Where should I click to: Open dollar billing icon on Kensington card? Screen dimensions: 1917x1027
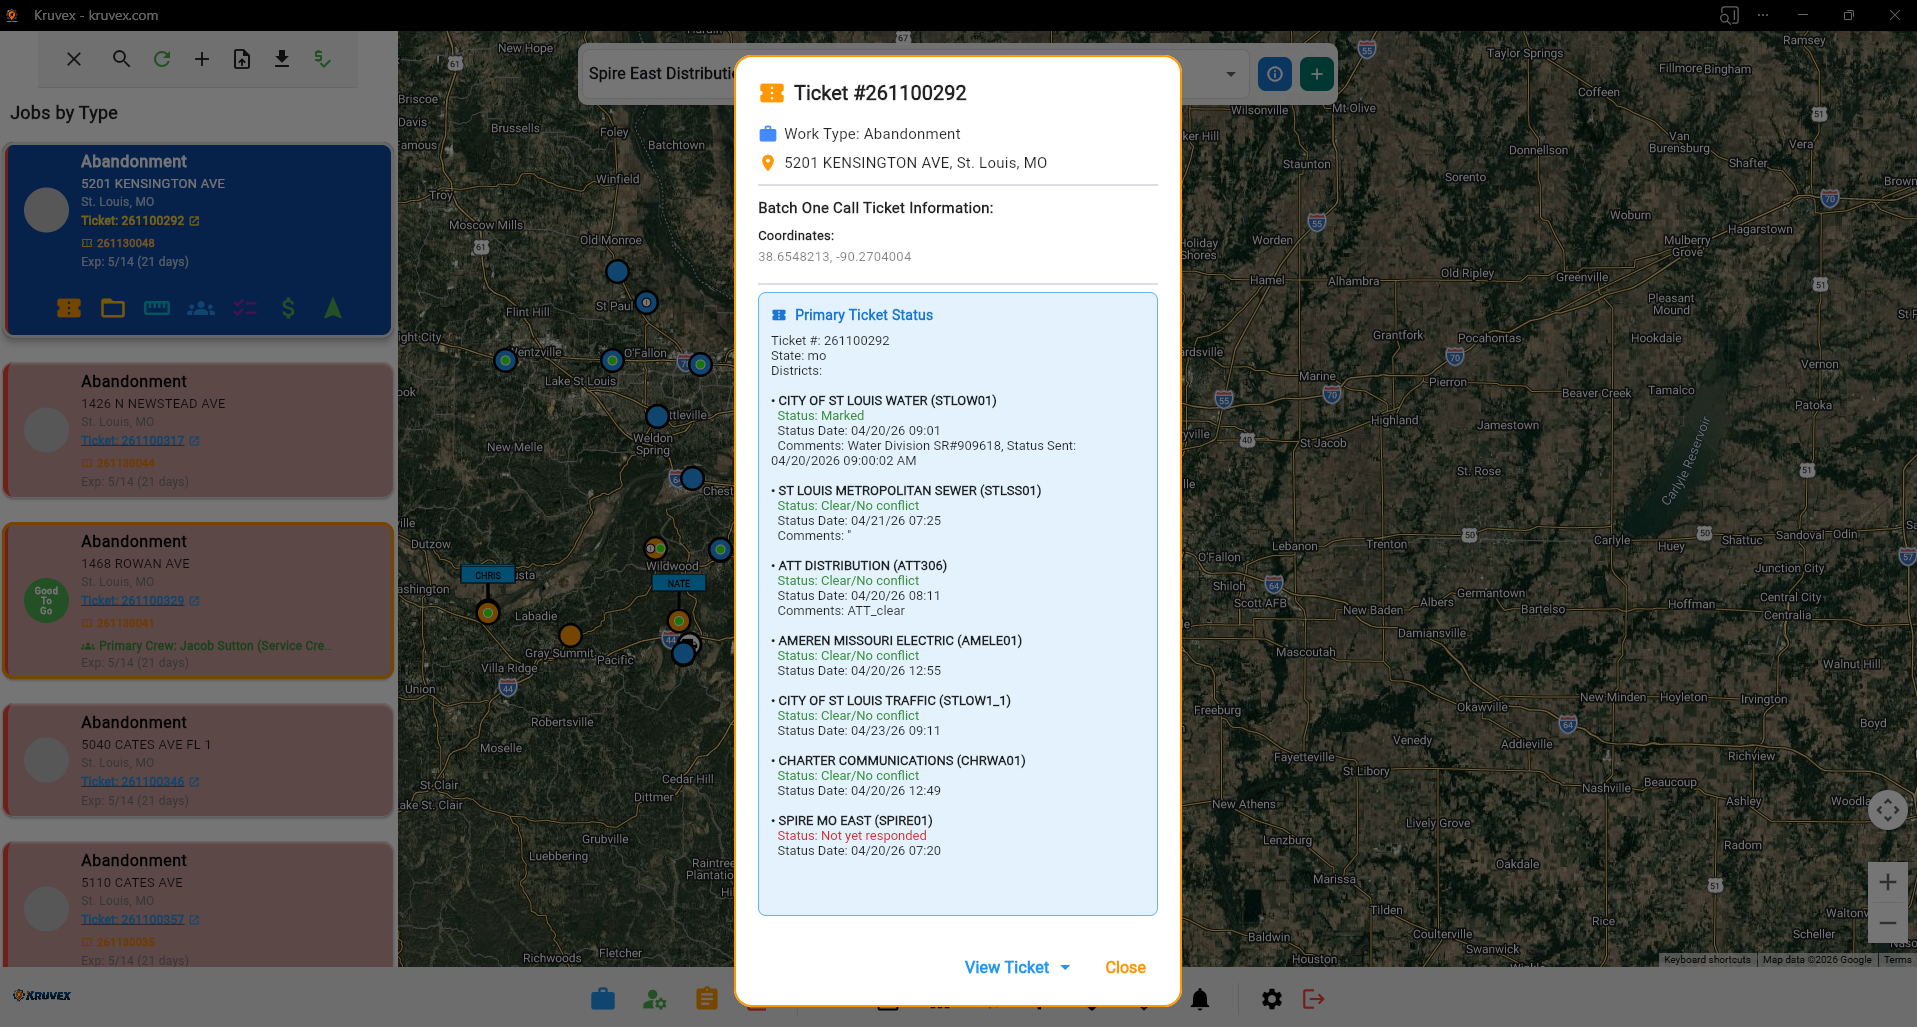coord(288,308)
